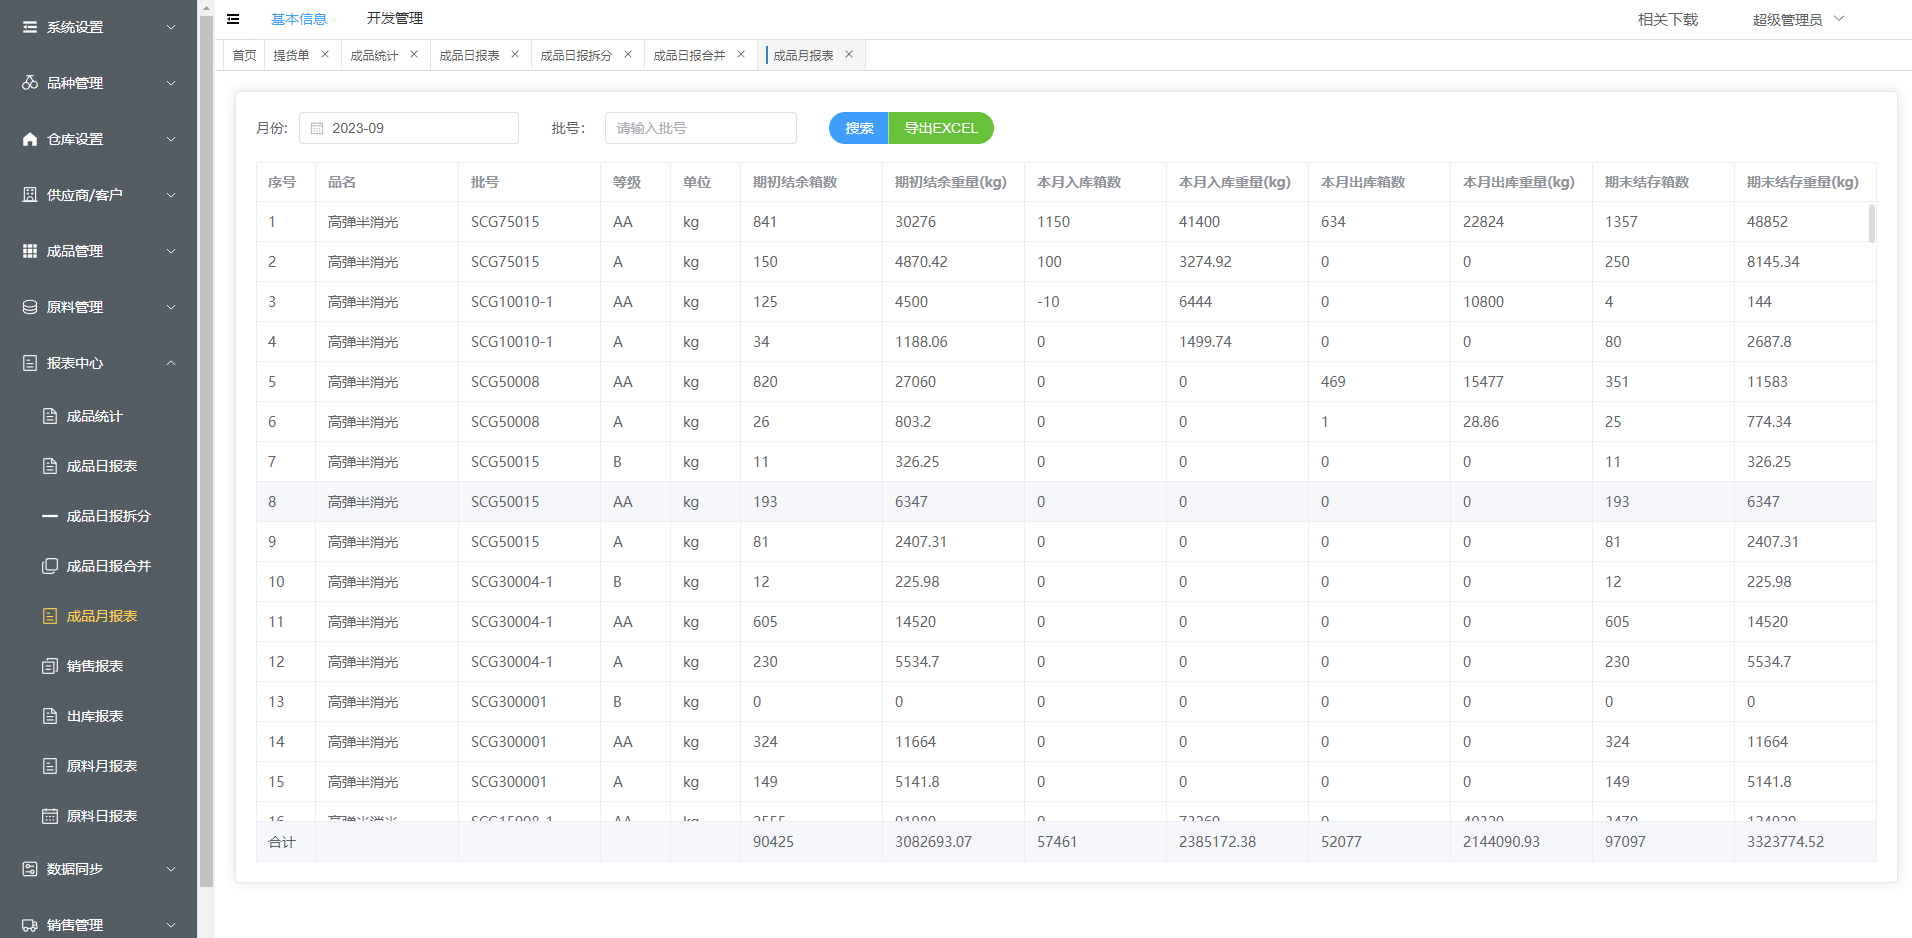Click the 成品日报表 file icon in sidebar
Viewport: 1912px width, 938px height.
(50, 466)
